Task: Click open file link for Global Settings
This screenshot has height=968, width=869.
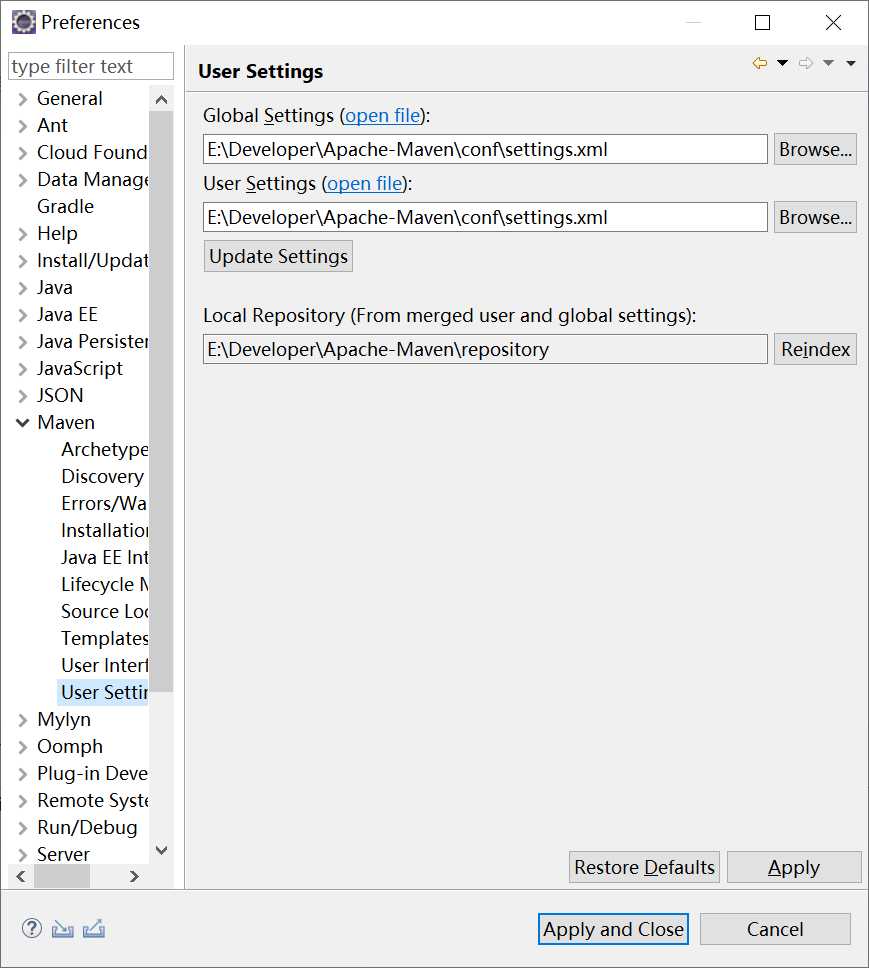Action: coord(382,116)
